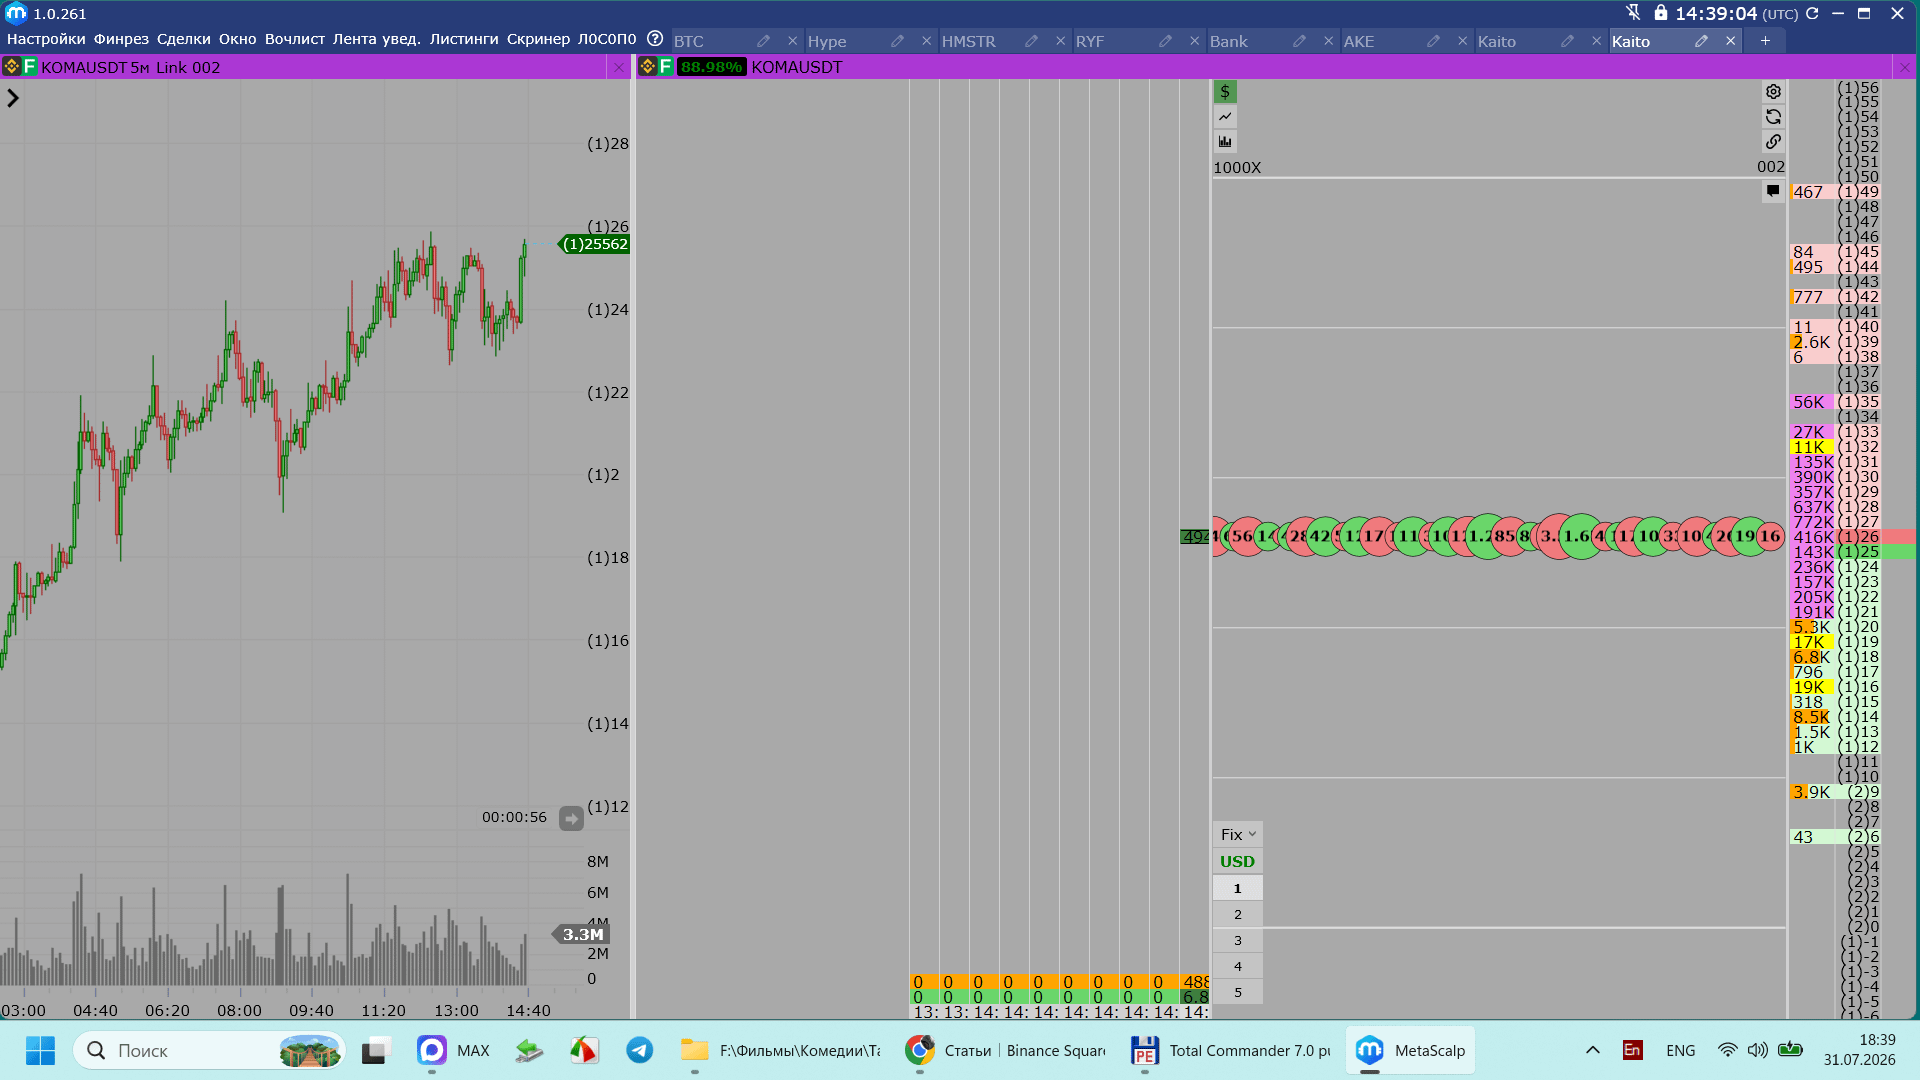Click the 56K order book level at (1)35
This screenshot has height=1080, width=1920.
1836,402
